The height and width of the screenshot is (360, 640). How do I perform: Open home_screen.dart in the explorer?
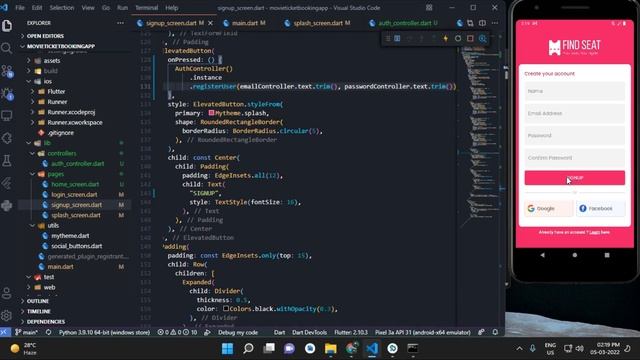75,184
